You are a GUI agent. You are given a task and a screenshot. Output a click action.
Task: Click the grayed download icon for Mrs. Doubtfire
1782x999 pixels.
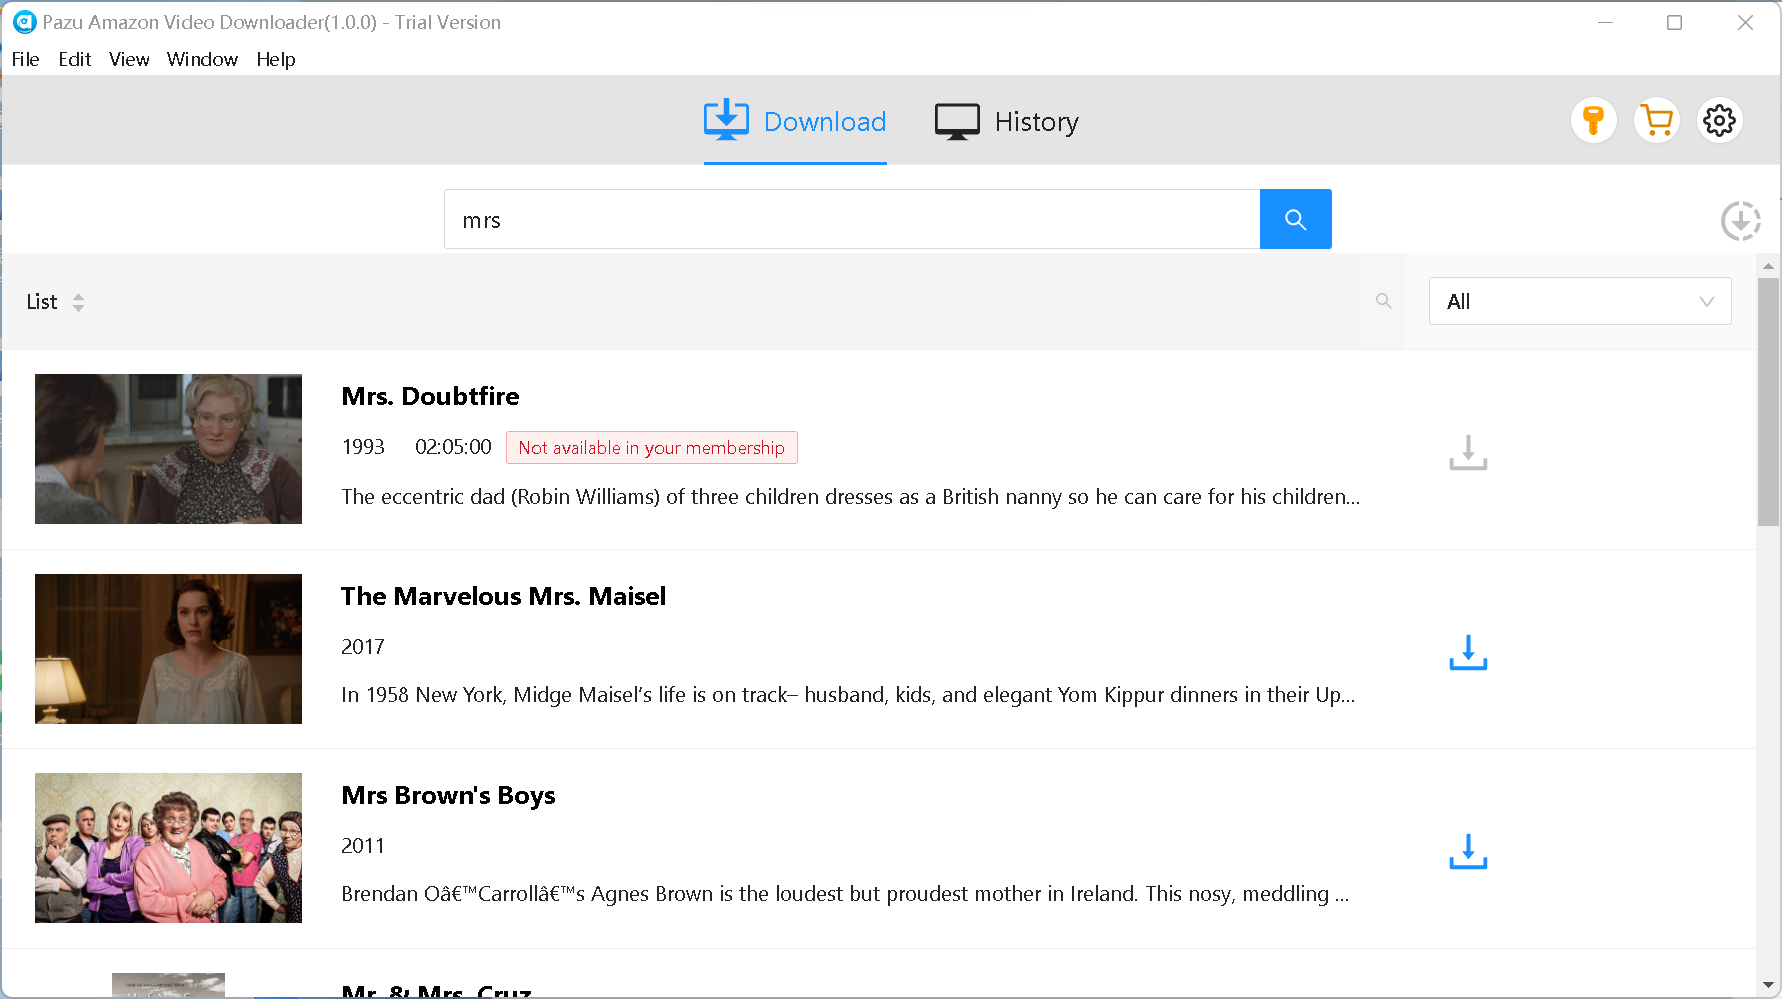coord(1467,453)
